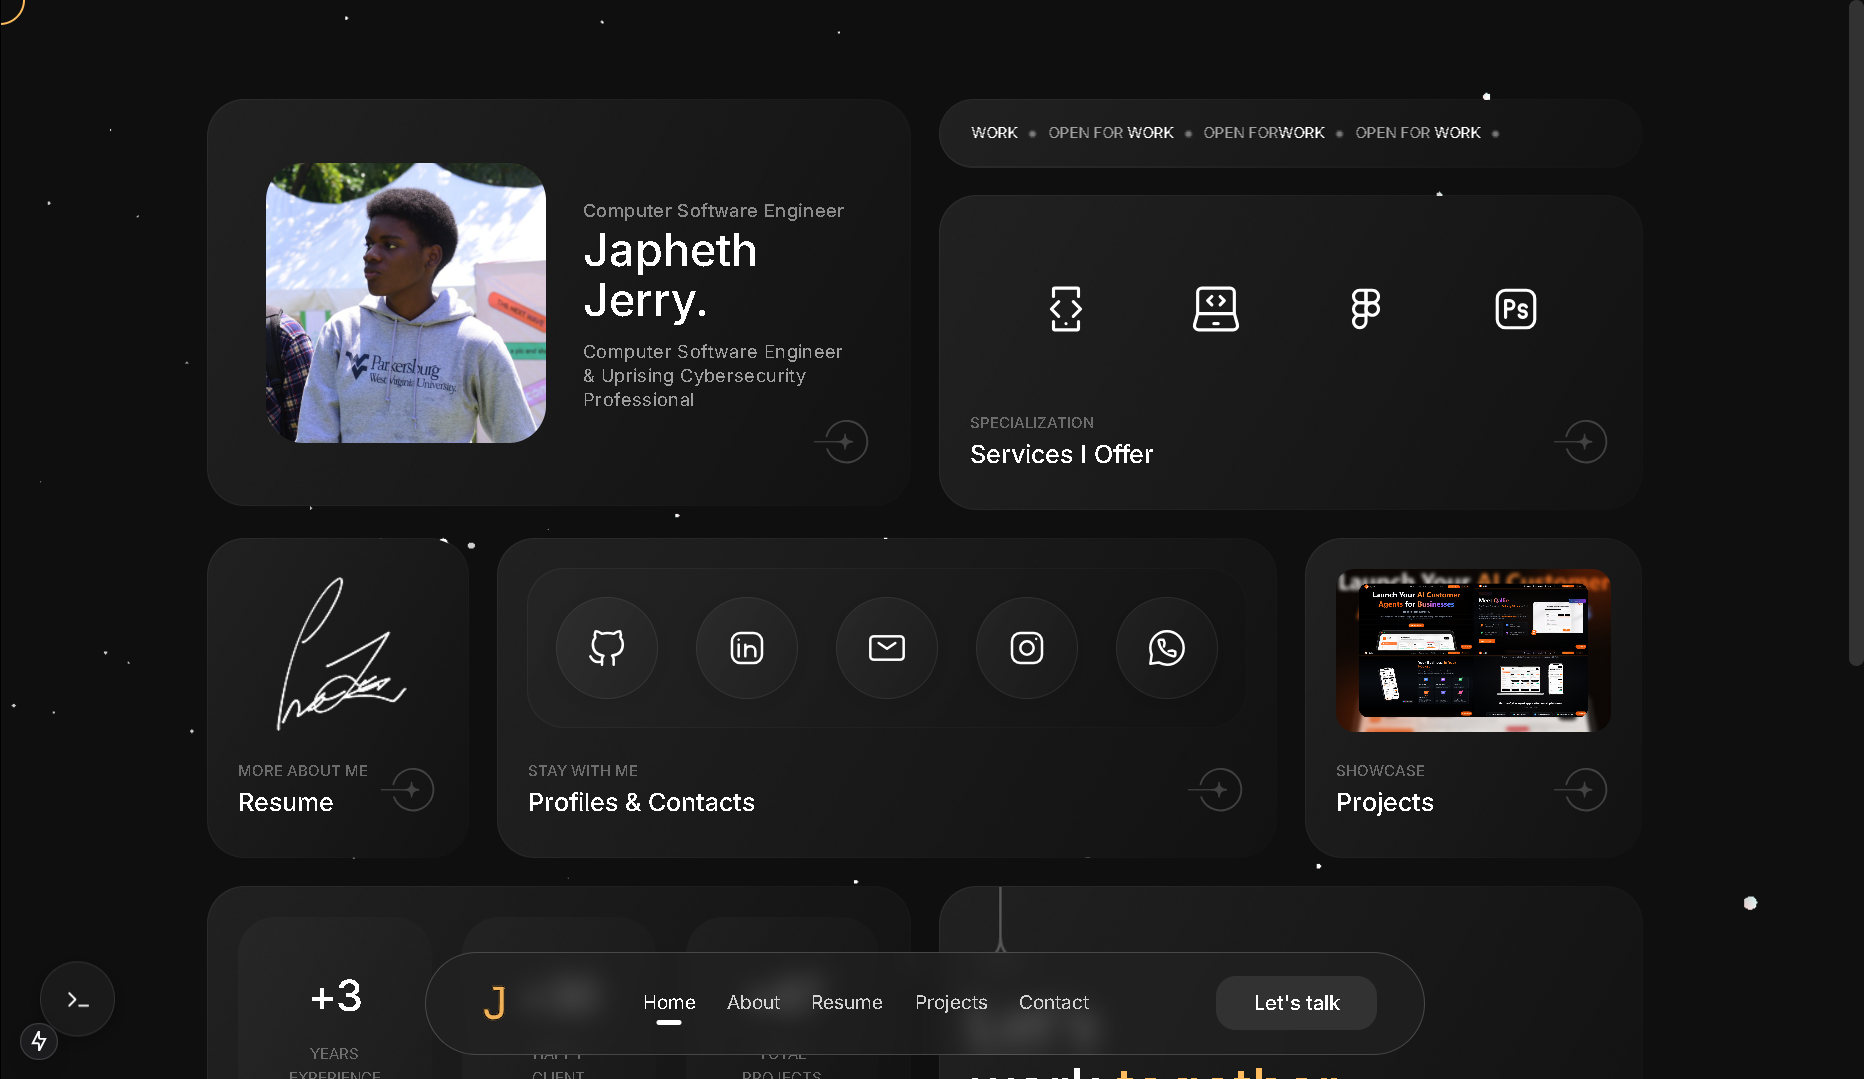Open the GitHub profile icon

point(607,648)
